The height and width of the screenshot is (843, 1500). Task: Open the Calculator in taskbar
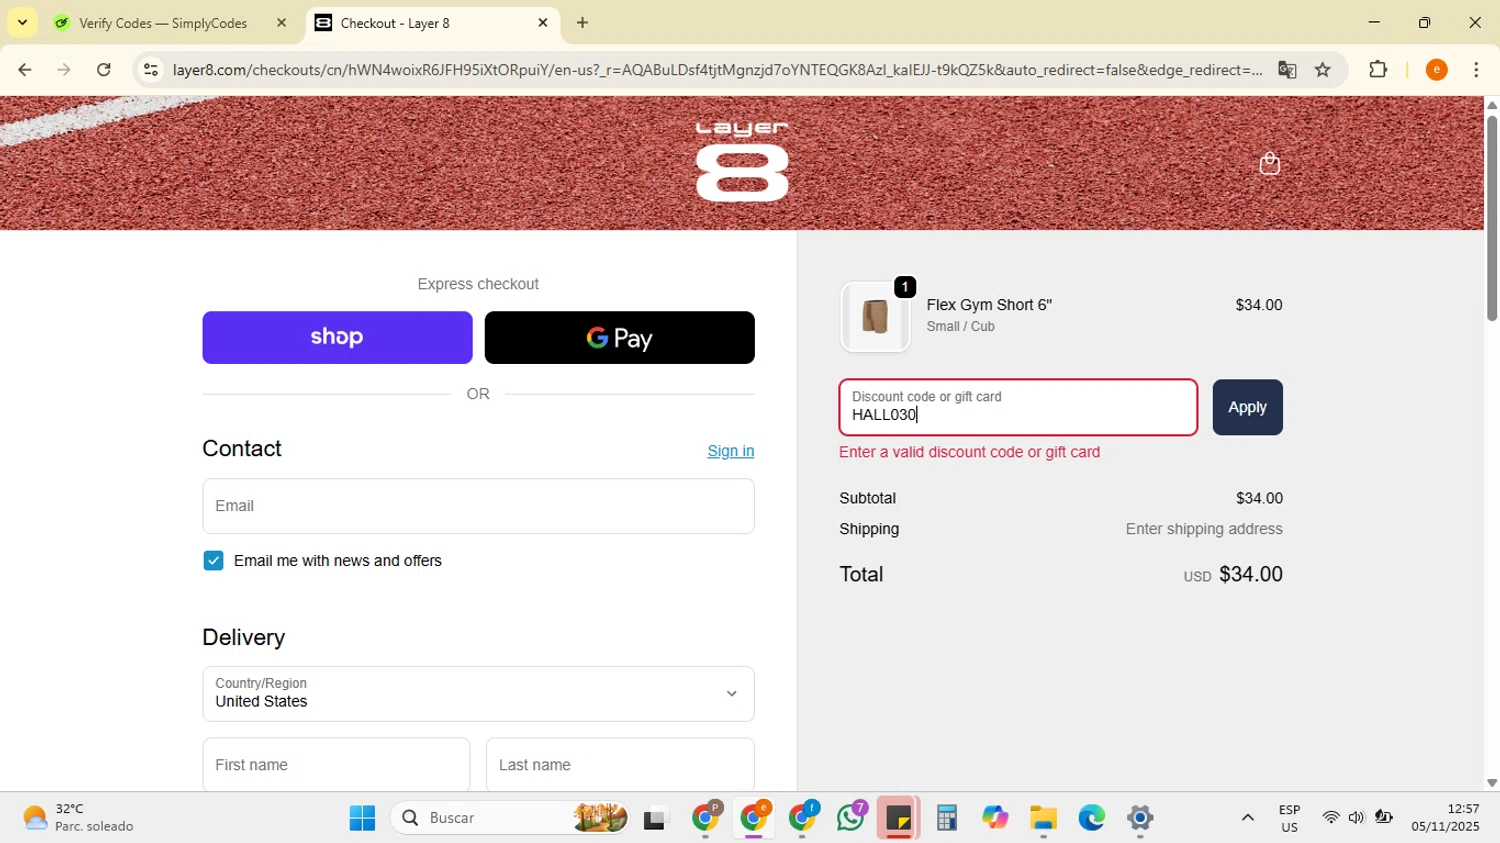[946, 818]
